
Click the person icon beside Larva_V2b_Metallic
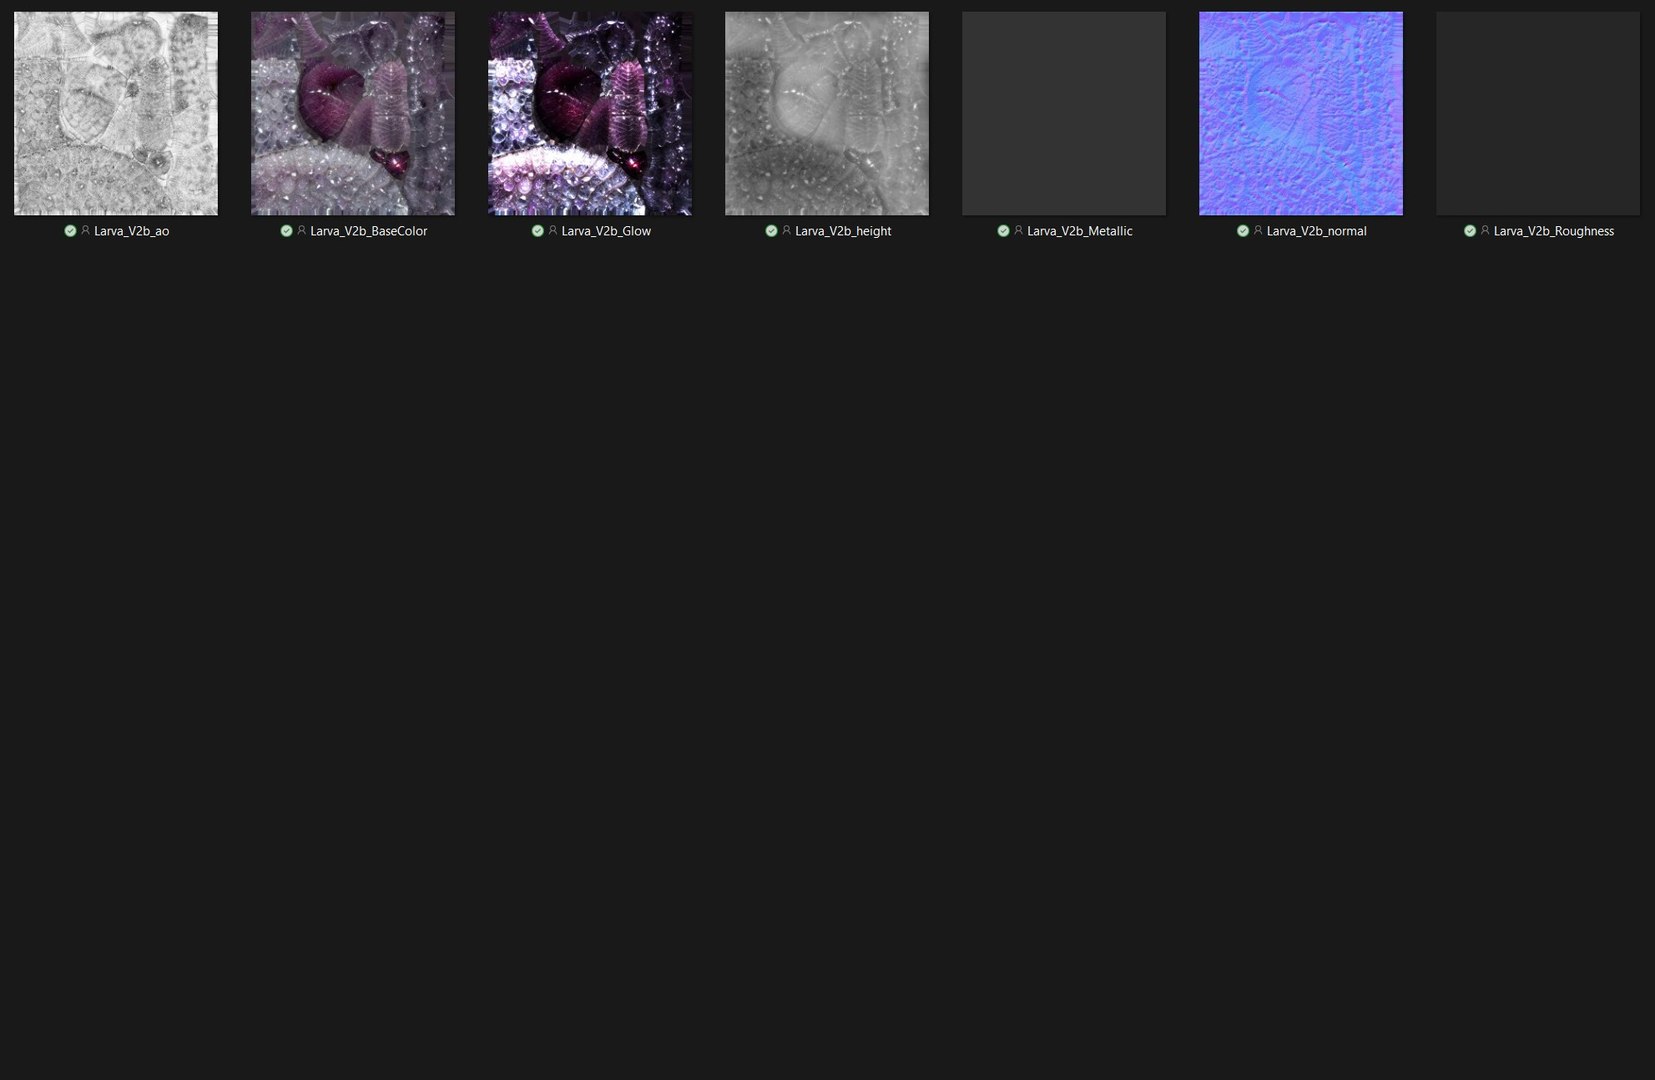tap(1018, 231)
